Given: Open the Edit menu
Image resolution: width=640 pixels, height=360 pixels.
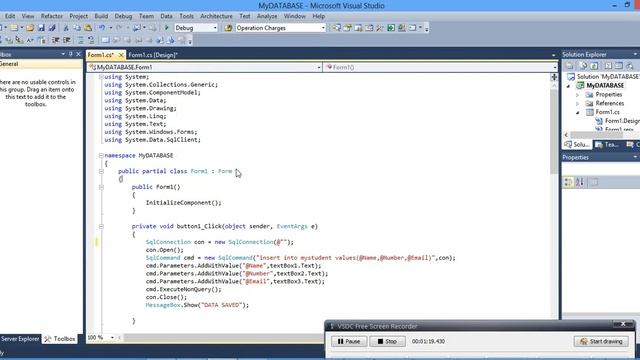Looking at the screenshot, I should [10, 16].
